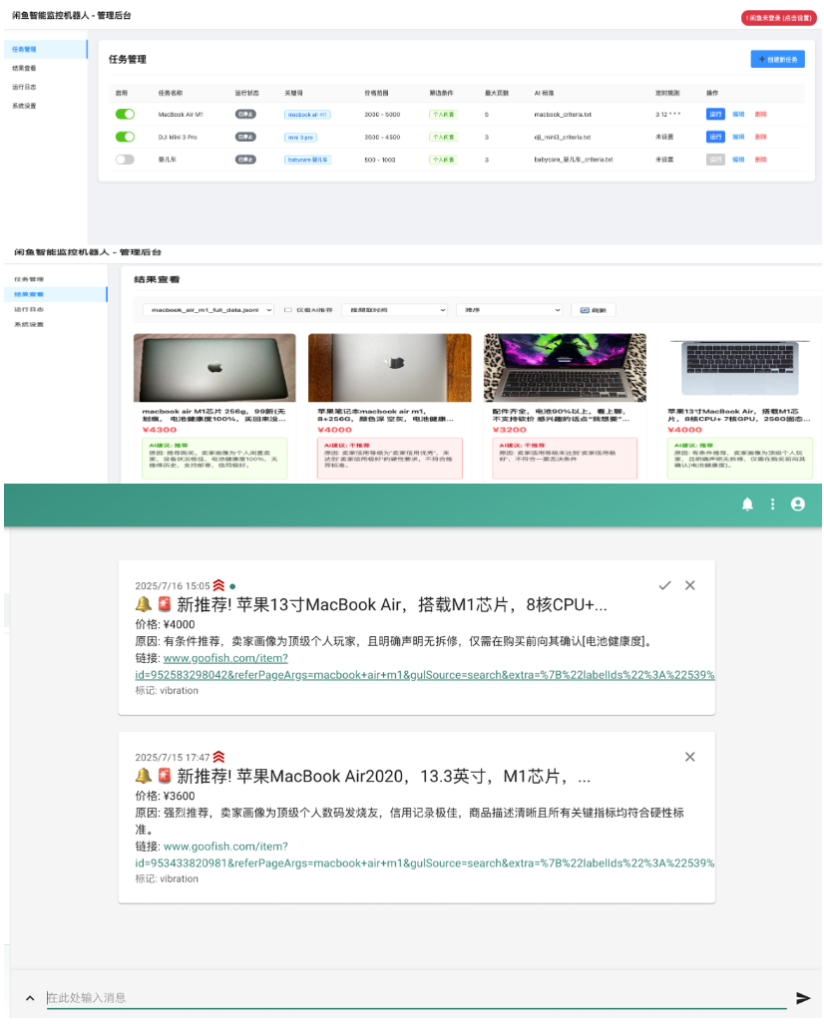Click the red 闲鱼未登录 status badge

[x=778, y=18]
